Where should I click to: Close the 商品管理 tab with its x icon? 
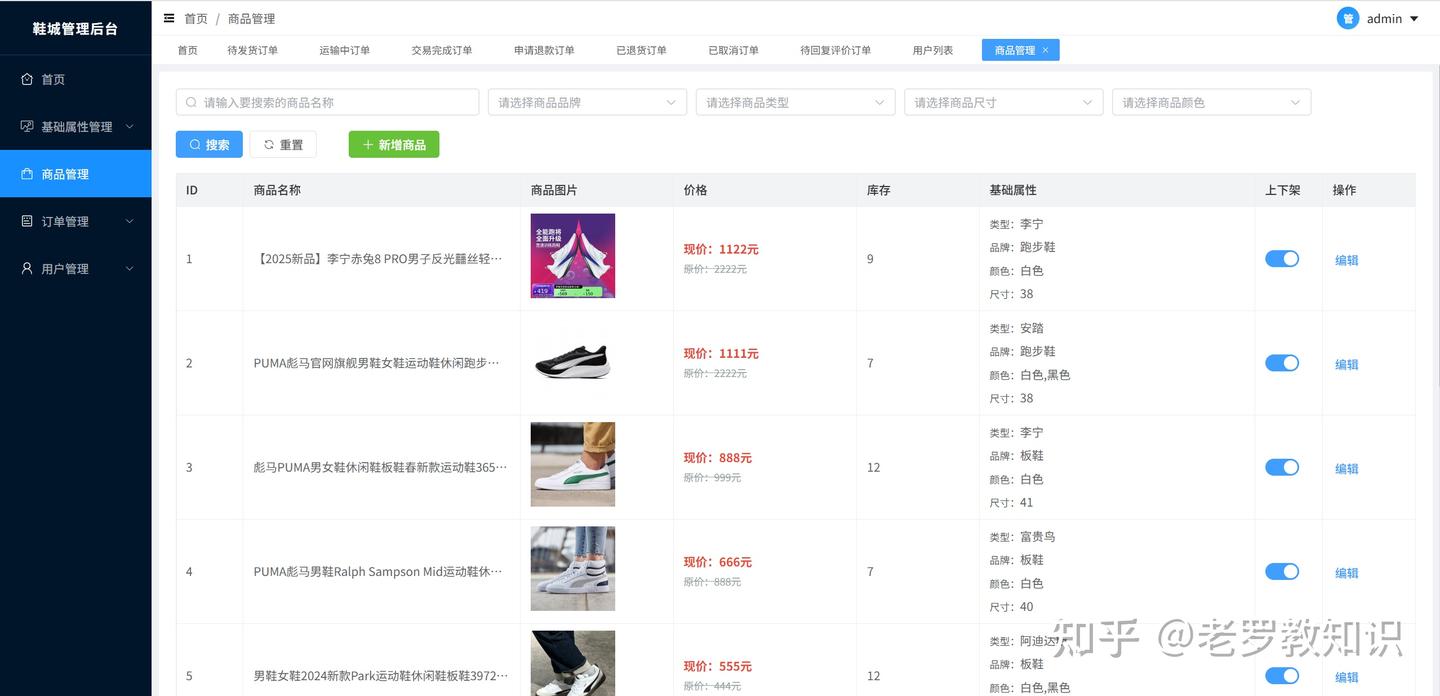[1046, 50]
